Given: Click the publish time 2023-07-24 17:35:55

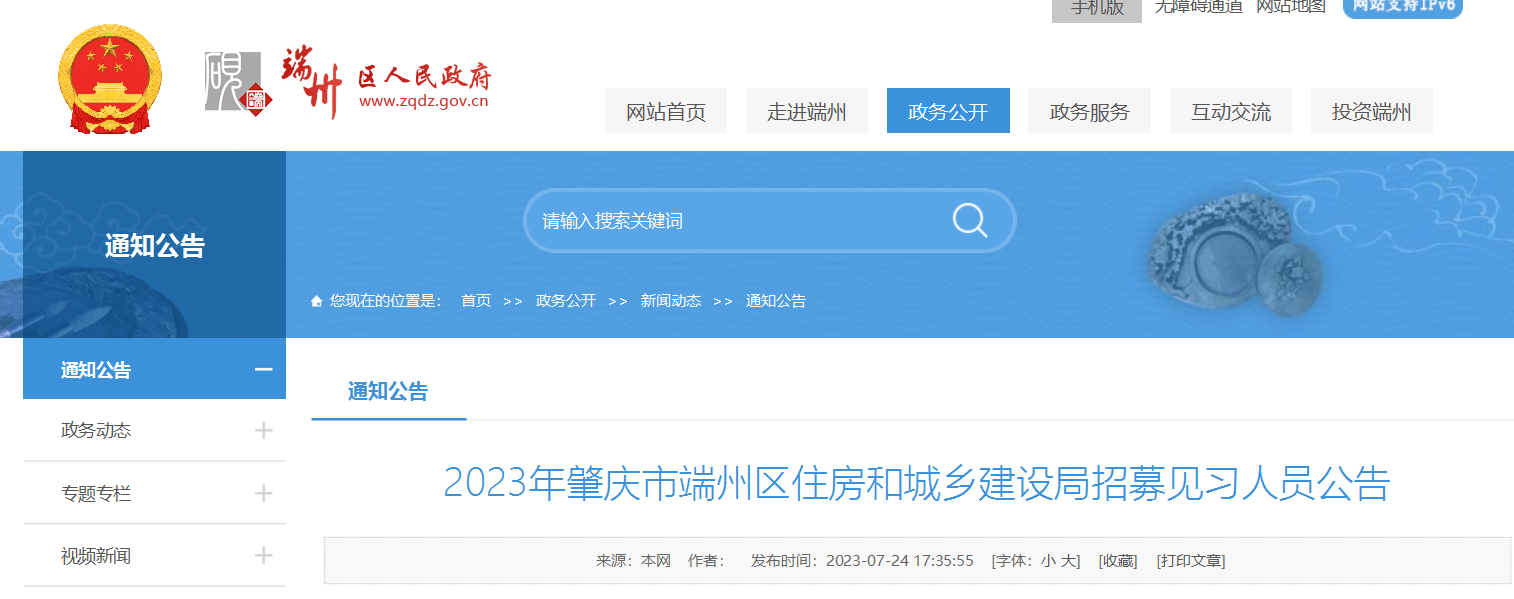Looking at the screenshot, I should click(900, 561).
